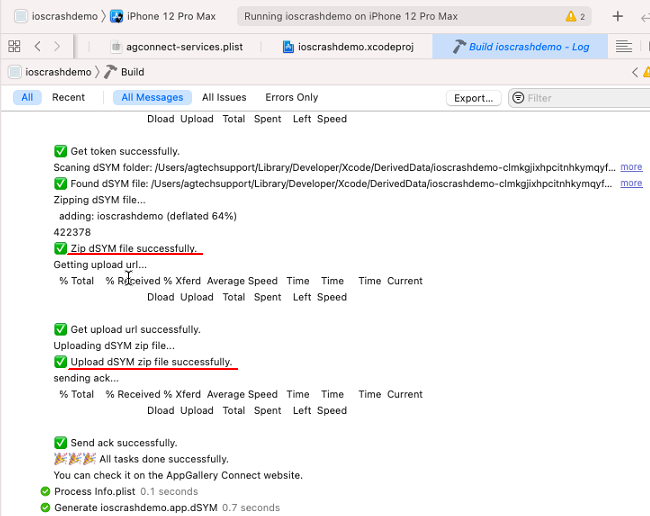Image resolution: width=650 pixels, height=516 pixels.
Task: Click the ioscrashdemo scheme icon in toolbar
Action: (21, 17)
